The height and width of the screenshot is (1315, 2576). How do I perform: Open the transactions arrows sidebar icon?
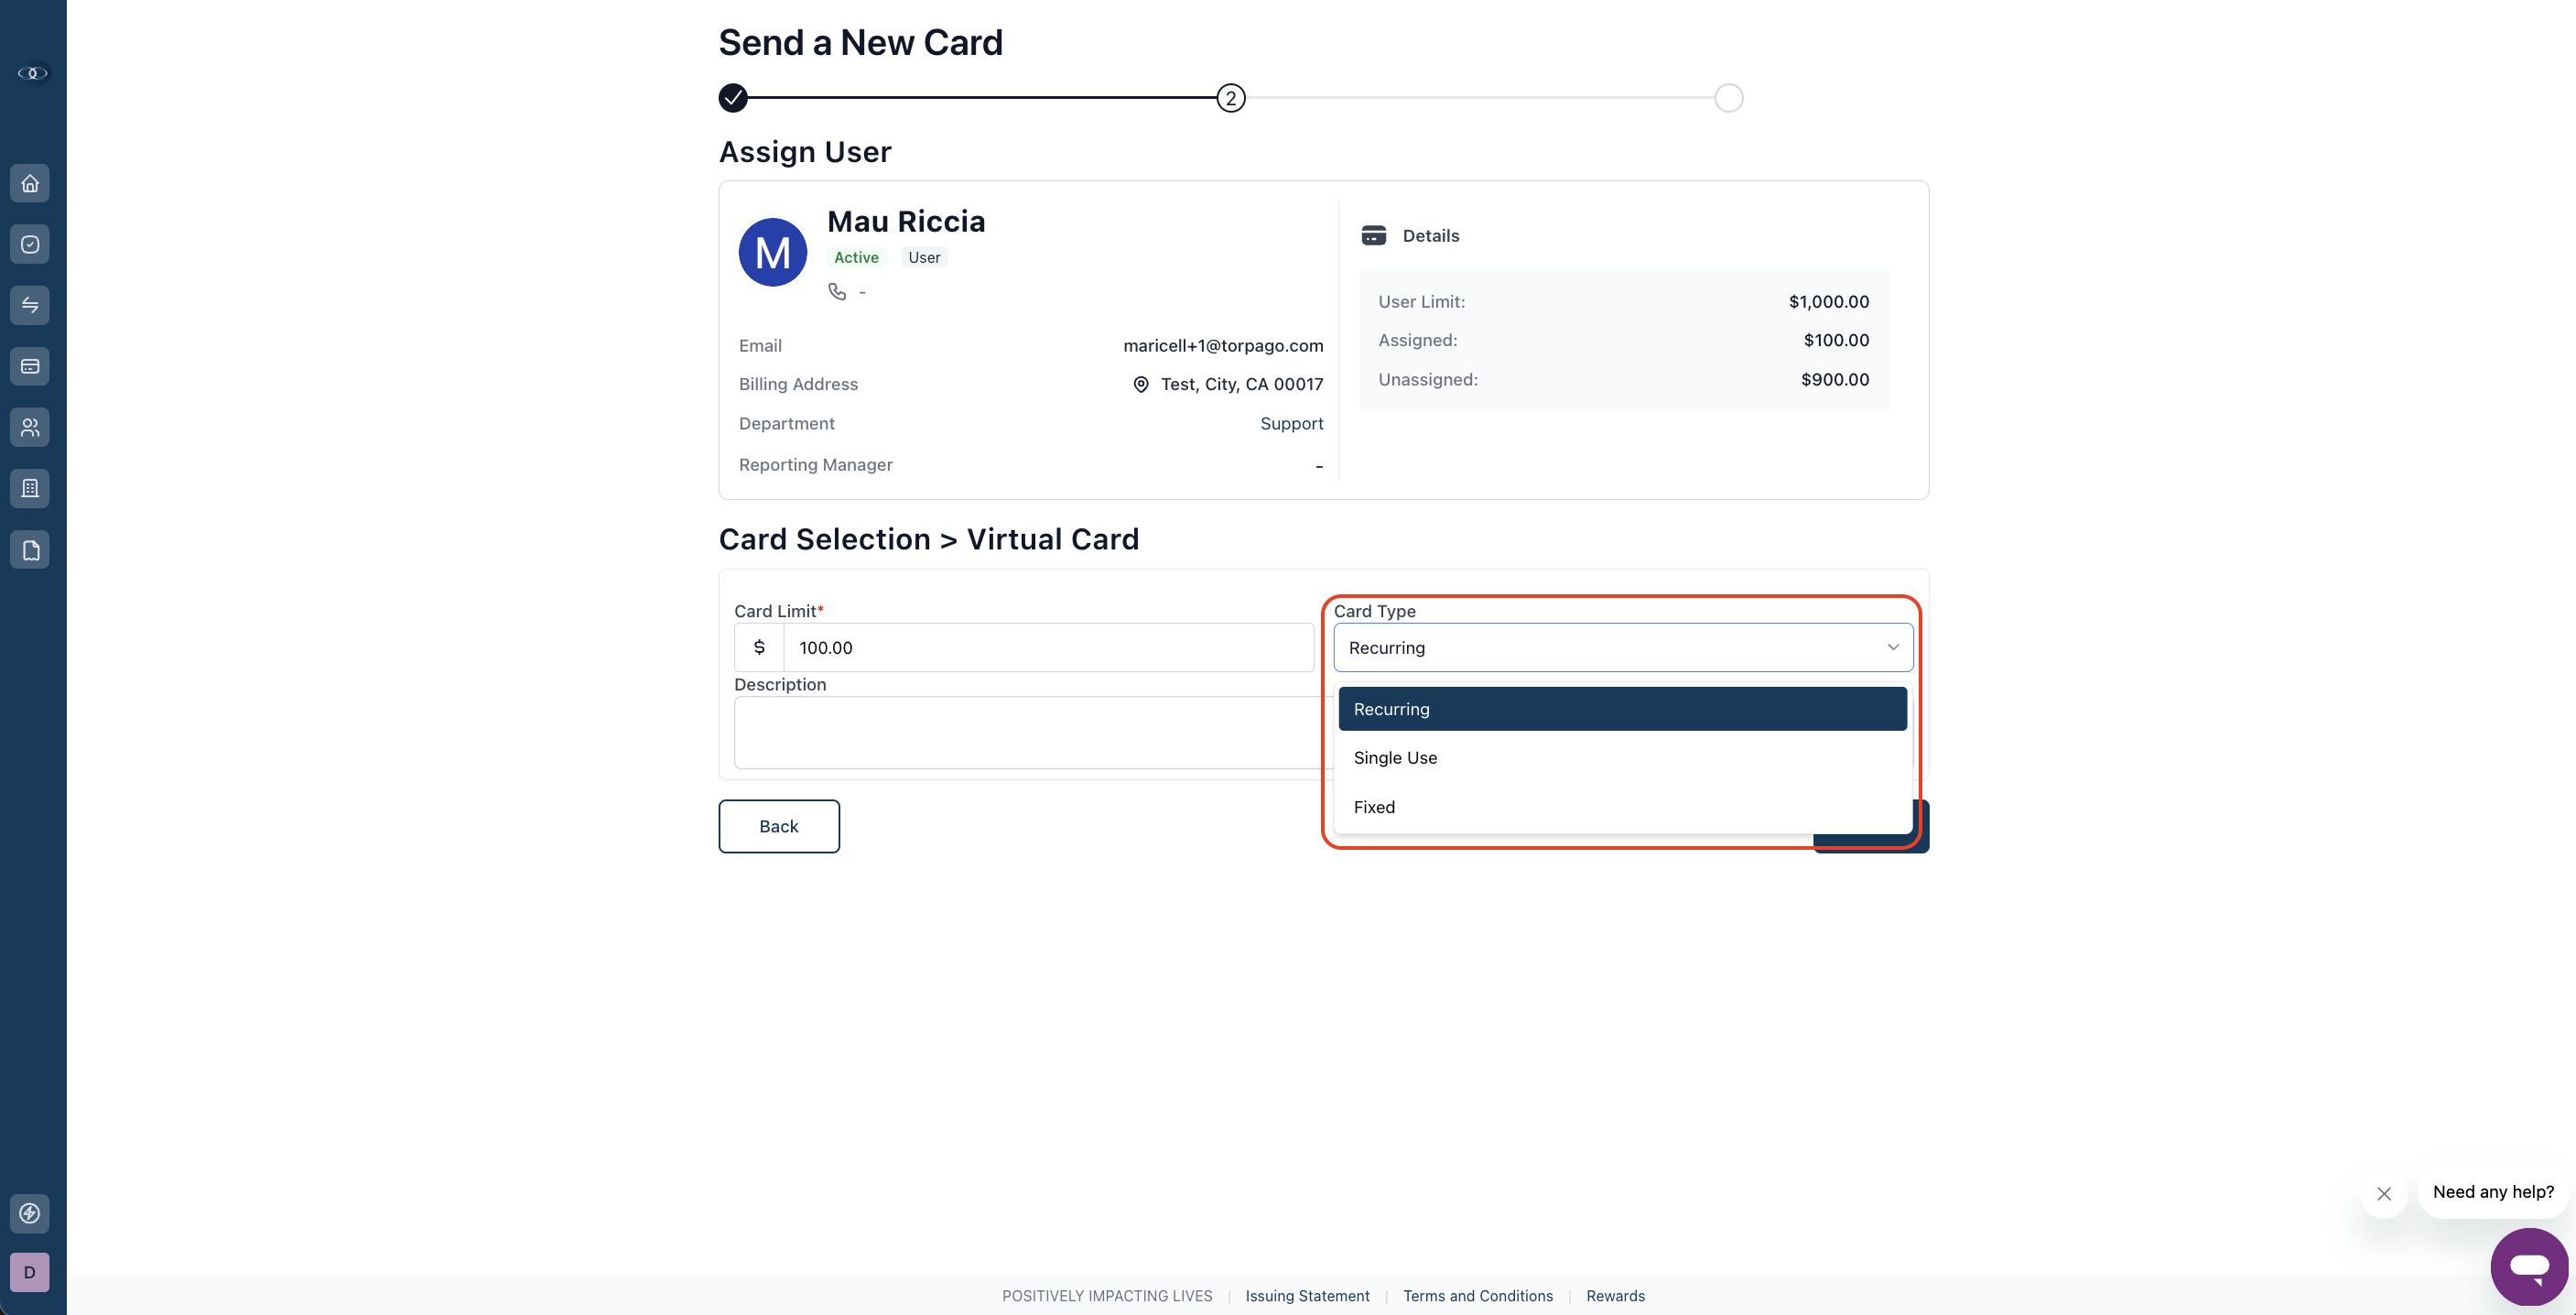[x=30, y=306]
